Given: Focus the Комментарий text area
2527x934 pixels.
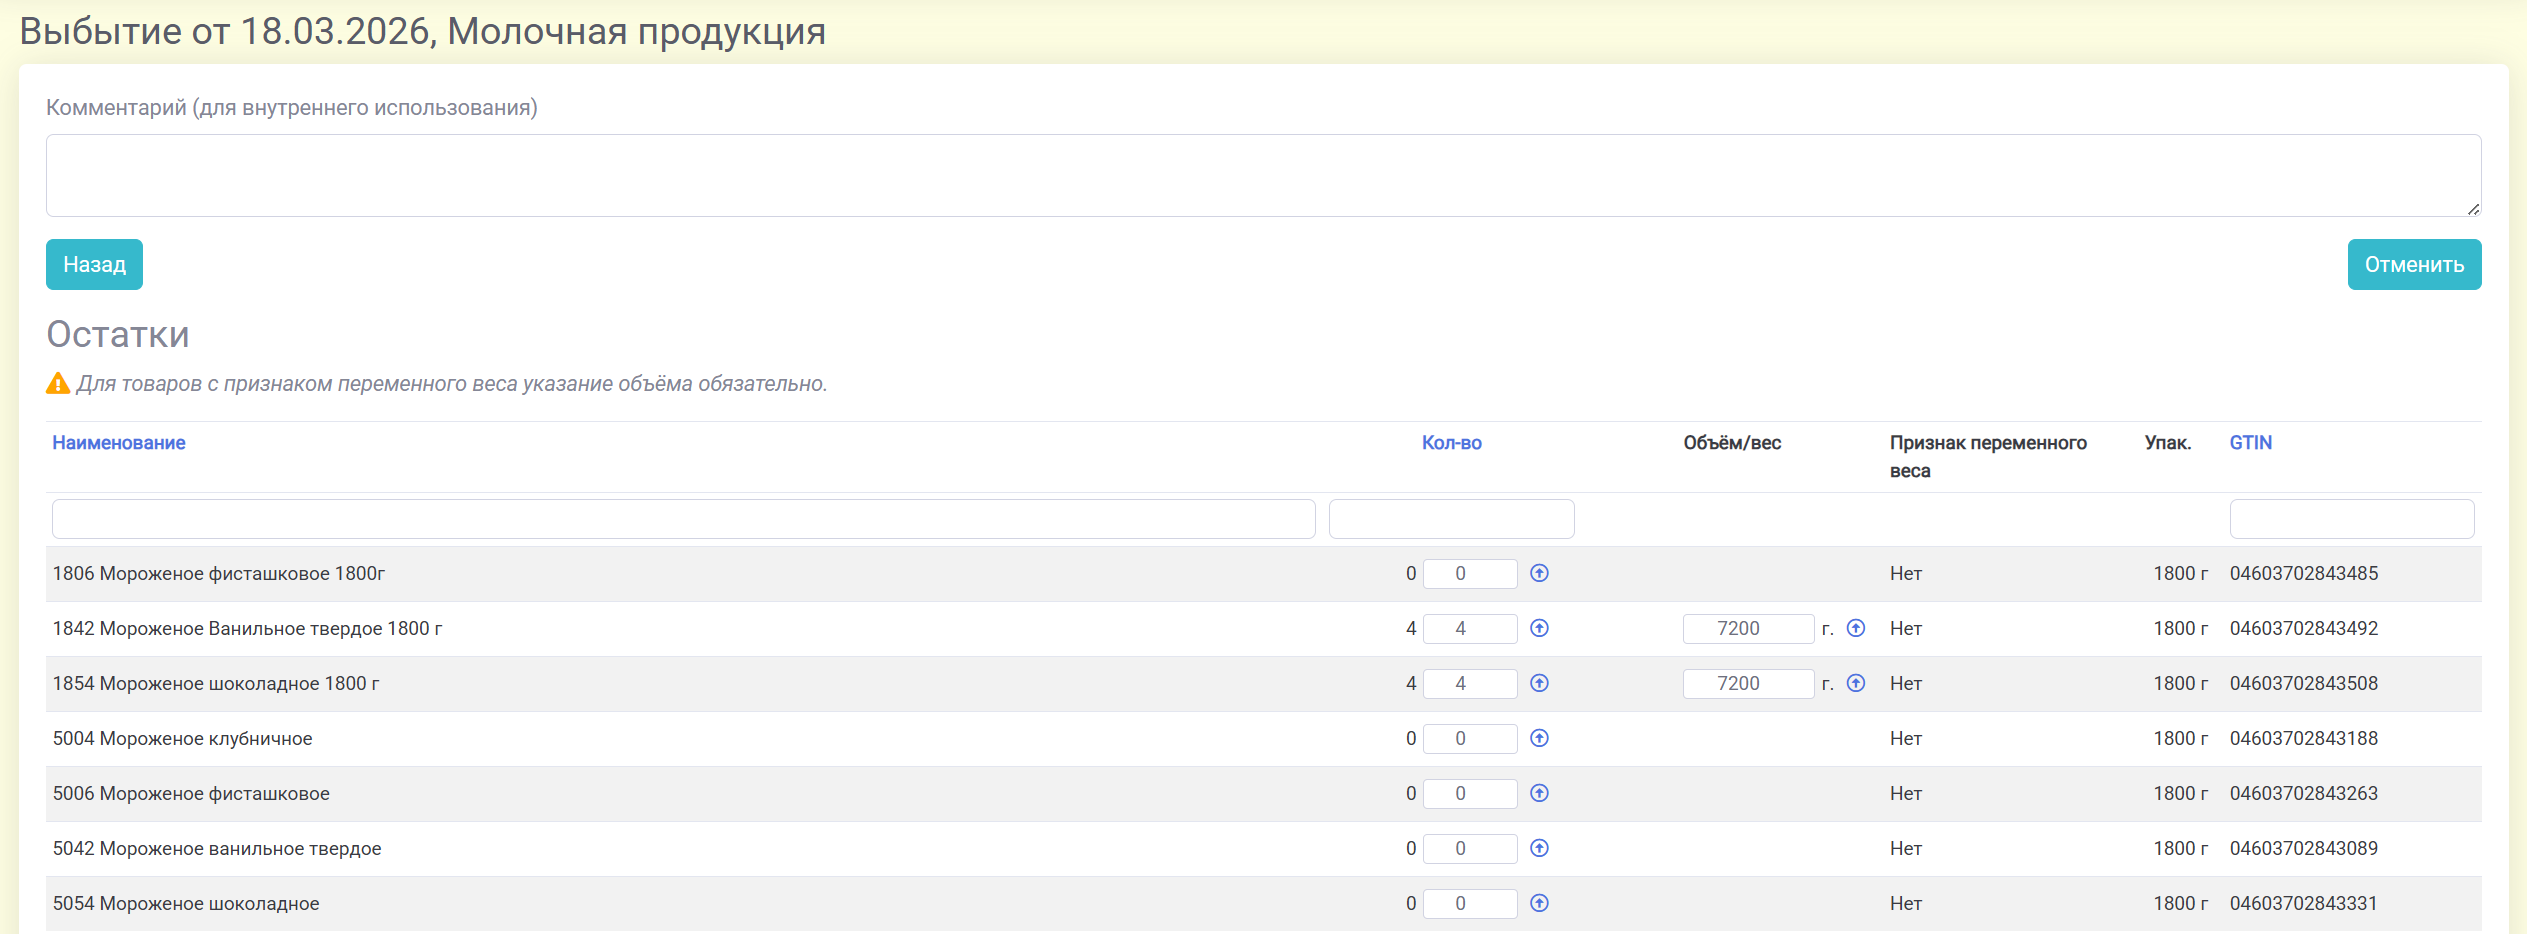Looking at the screenshot, I should [x=1263, y=176].
